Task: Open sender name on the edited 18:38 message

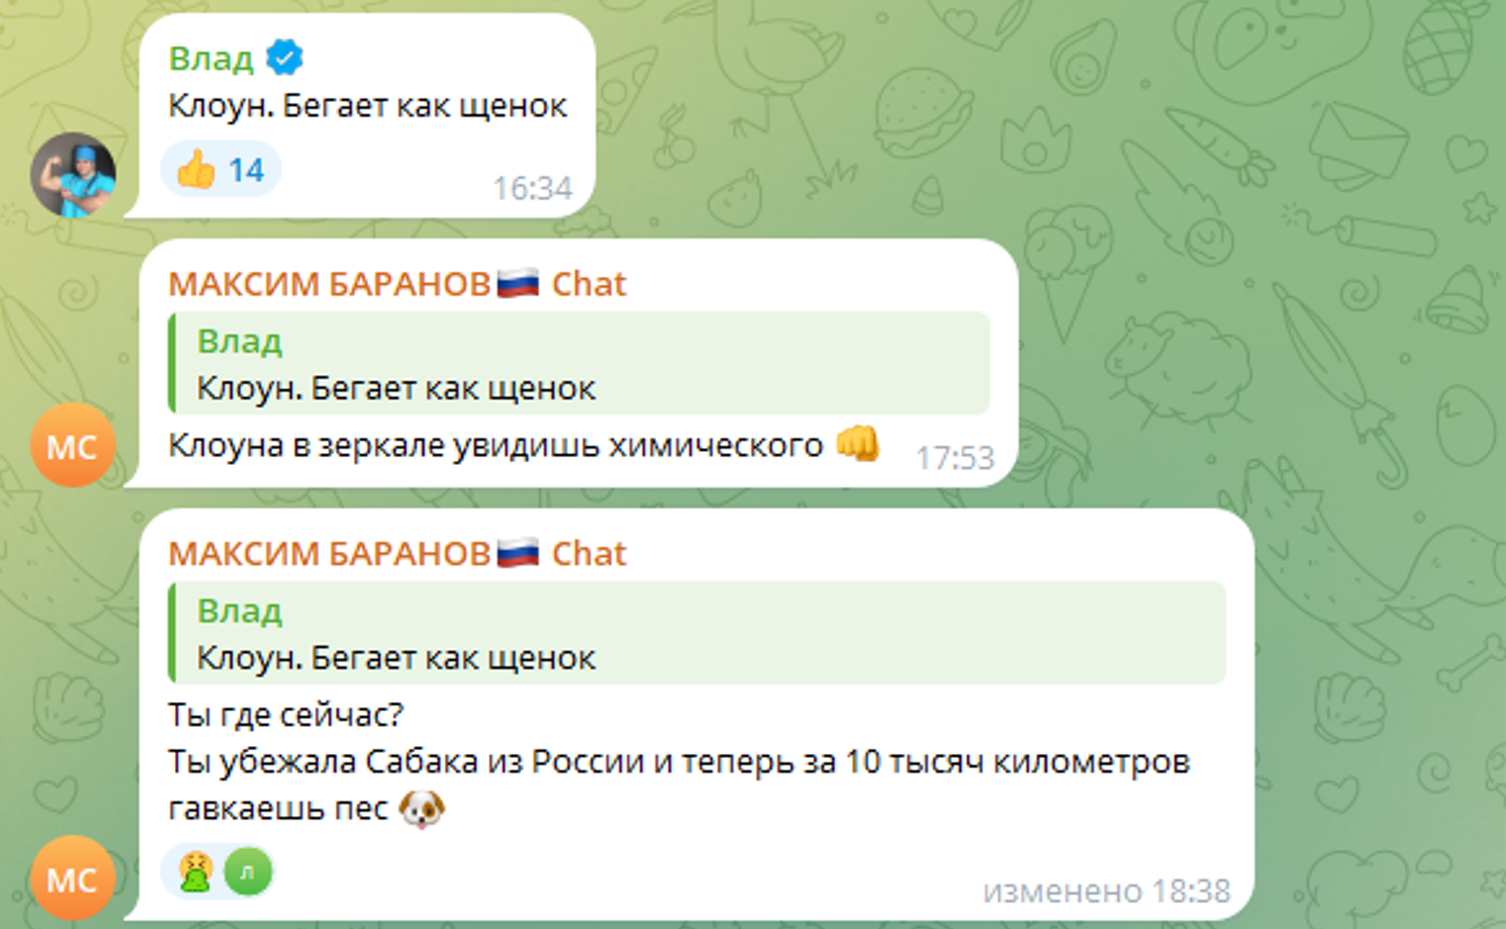Action: [397, 553]
